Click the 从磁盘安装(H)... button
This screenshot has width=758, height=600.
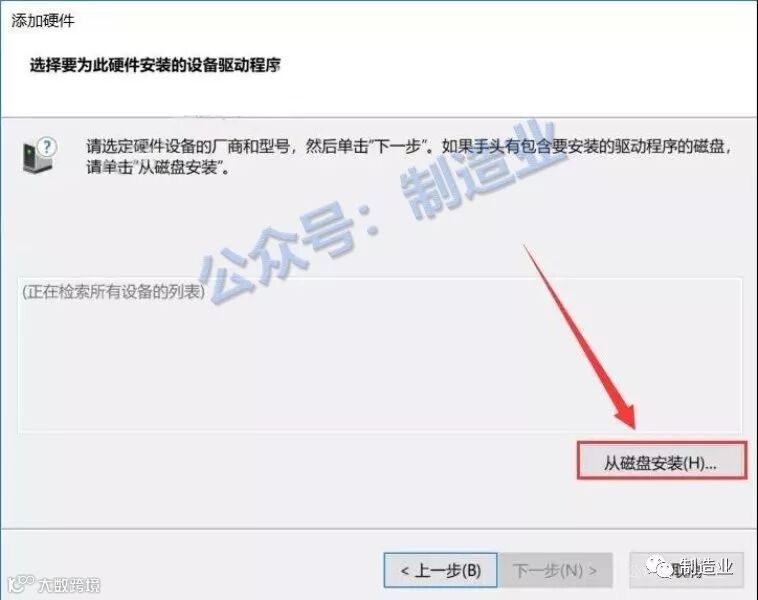661,462
